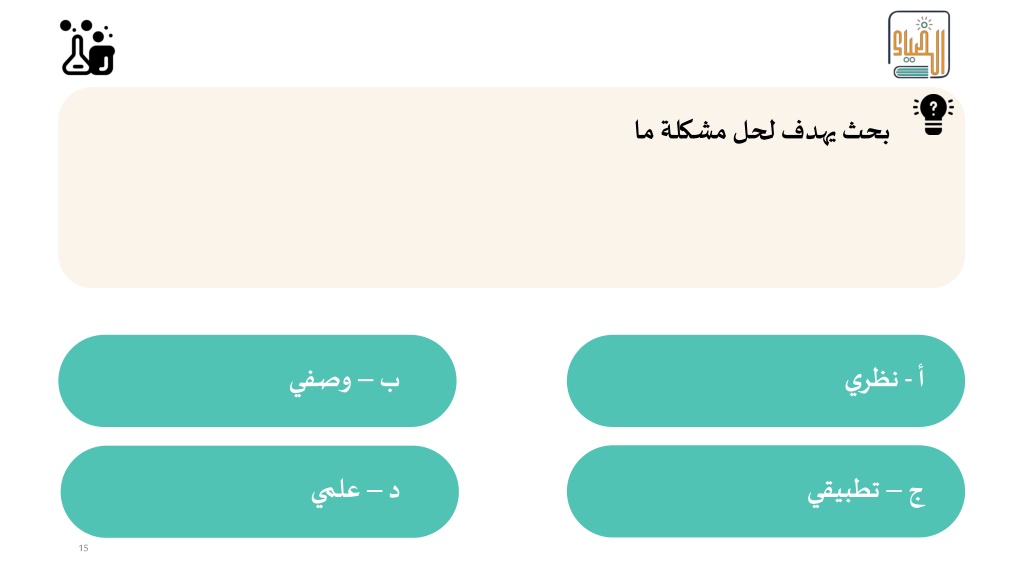Click the sun symbol atop the logo
This screenshot has width=1024, height=576.
pyautogui.click(x=924, y=24)
